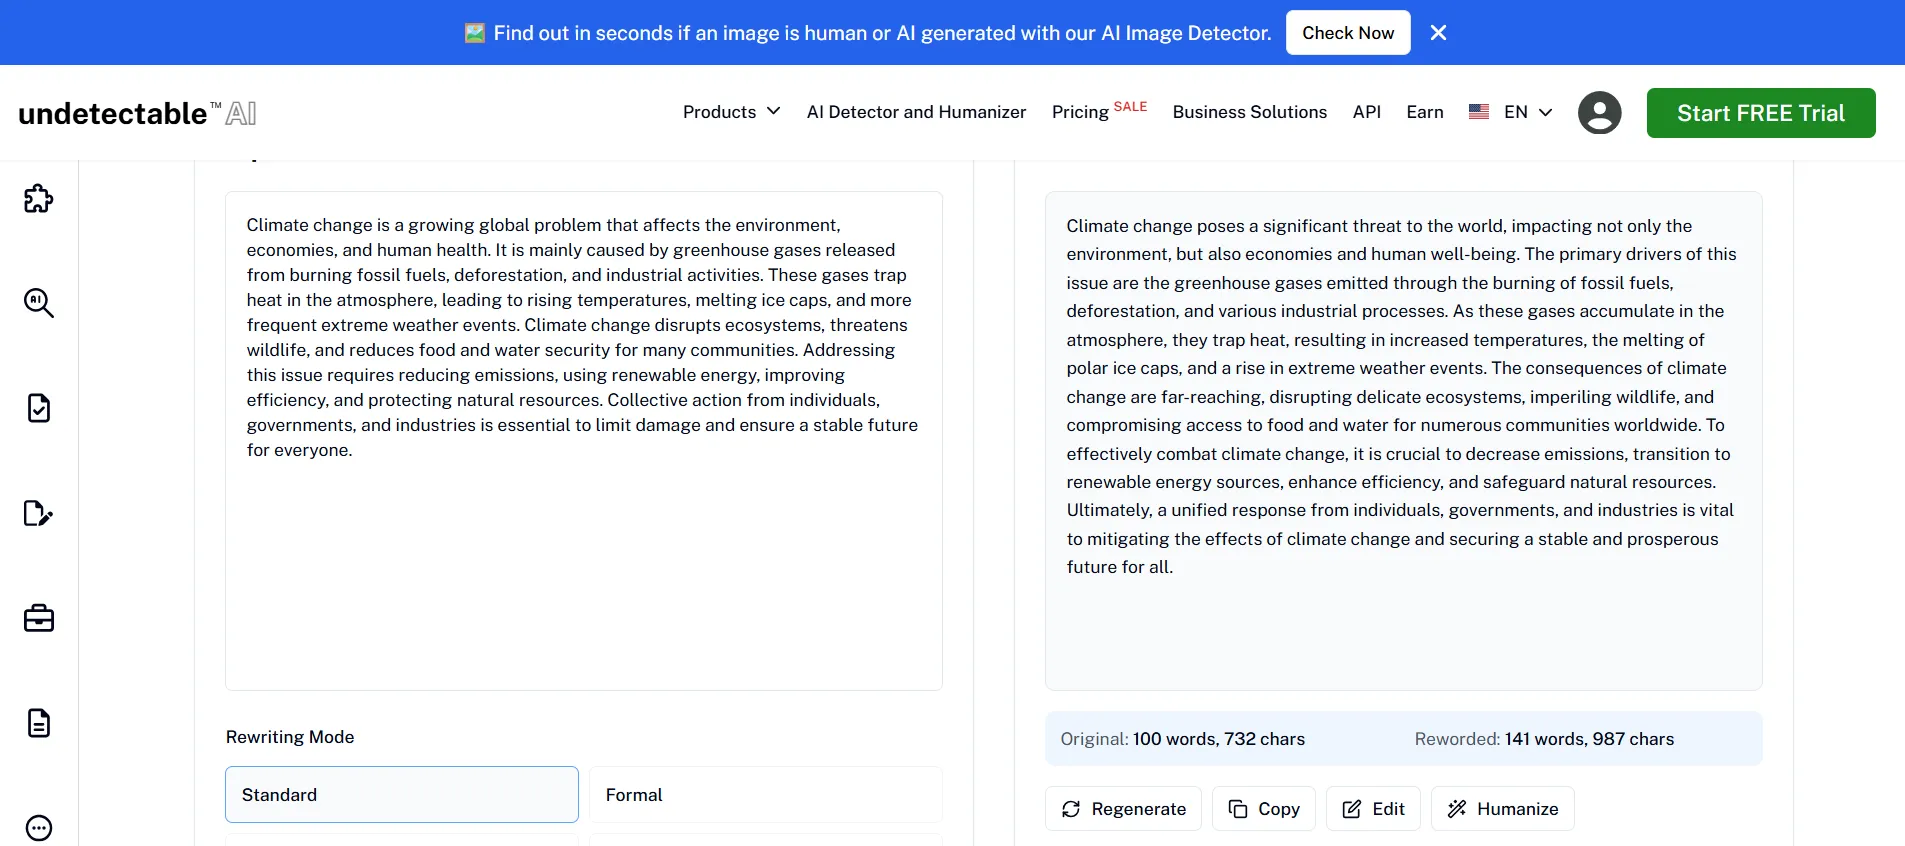1905x846 pixels.
Task: Switch rewriting mode to Formal
Action: pos(765,795)
